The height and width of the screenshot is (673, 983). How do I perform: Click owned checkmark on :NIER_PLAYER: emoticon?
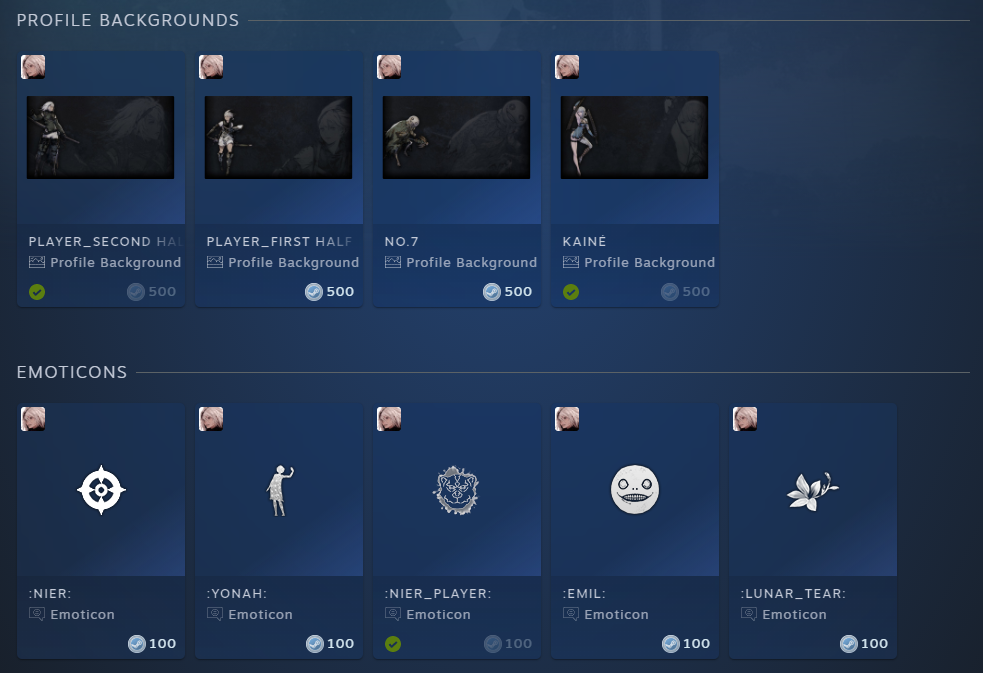coord(393,644)
